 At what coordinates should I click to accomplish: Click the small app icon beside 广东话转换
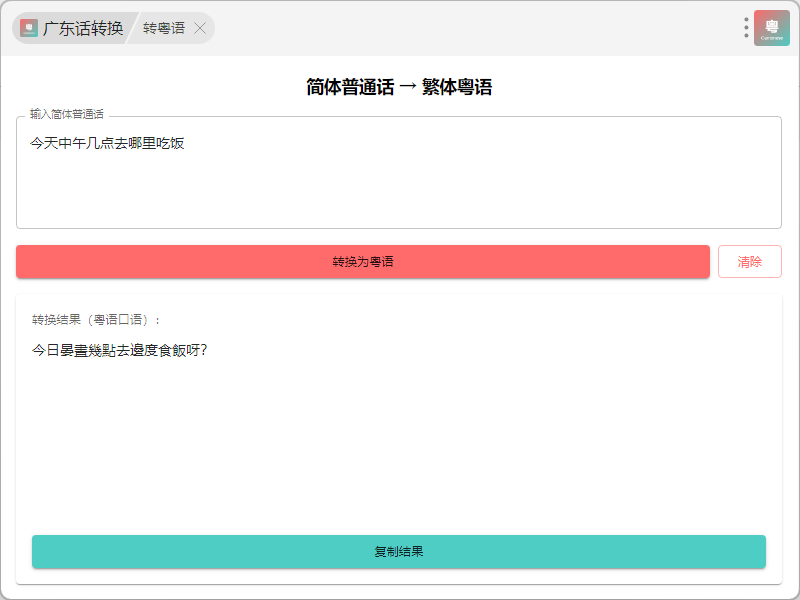click(28, 28)
